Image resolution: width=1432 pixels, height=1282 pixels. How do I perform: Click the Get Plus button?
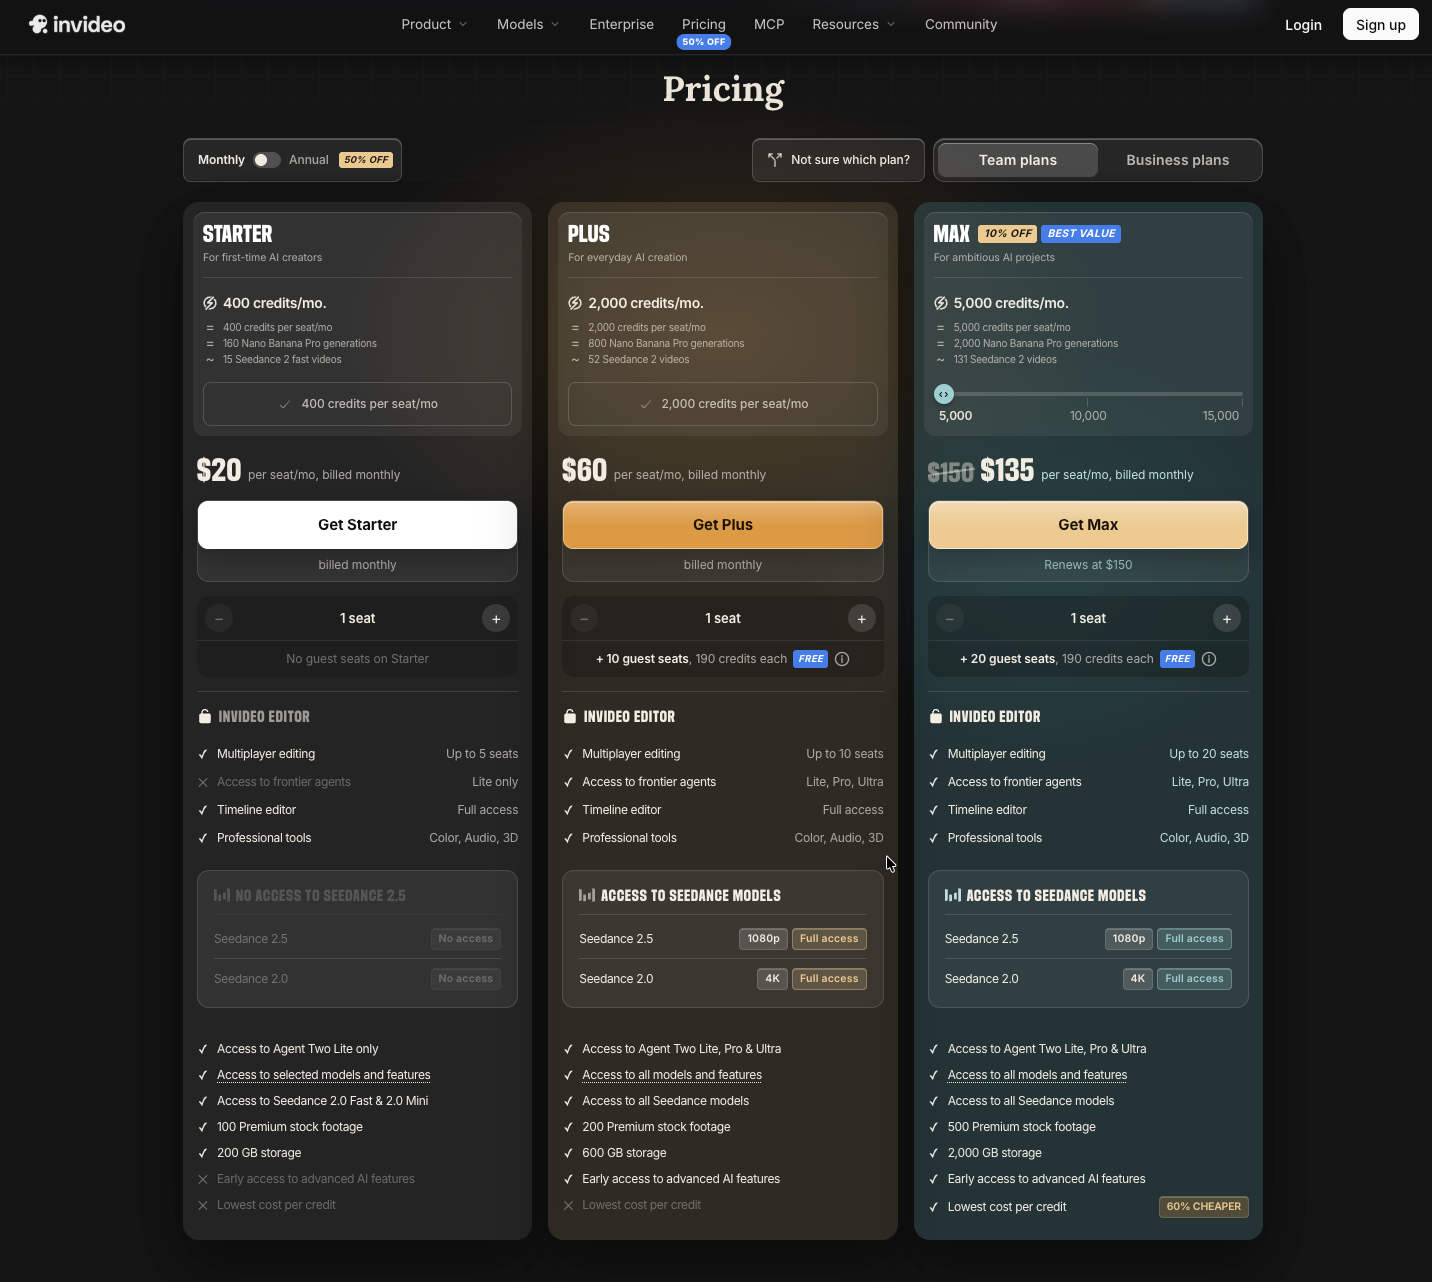(723, 525)
